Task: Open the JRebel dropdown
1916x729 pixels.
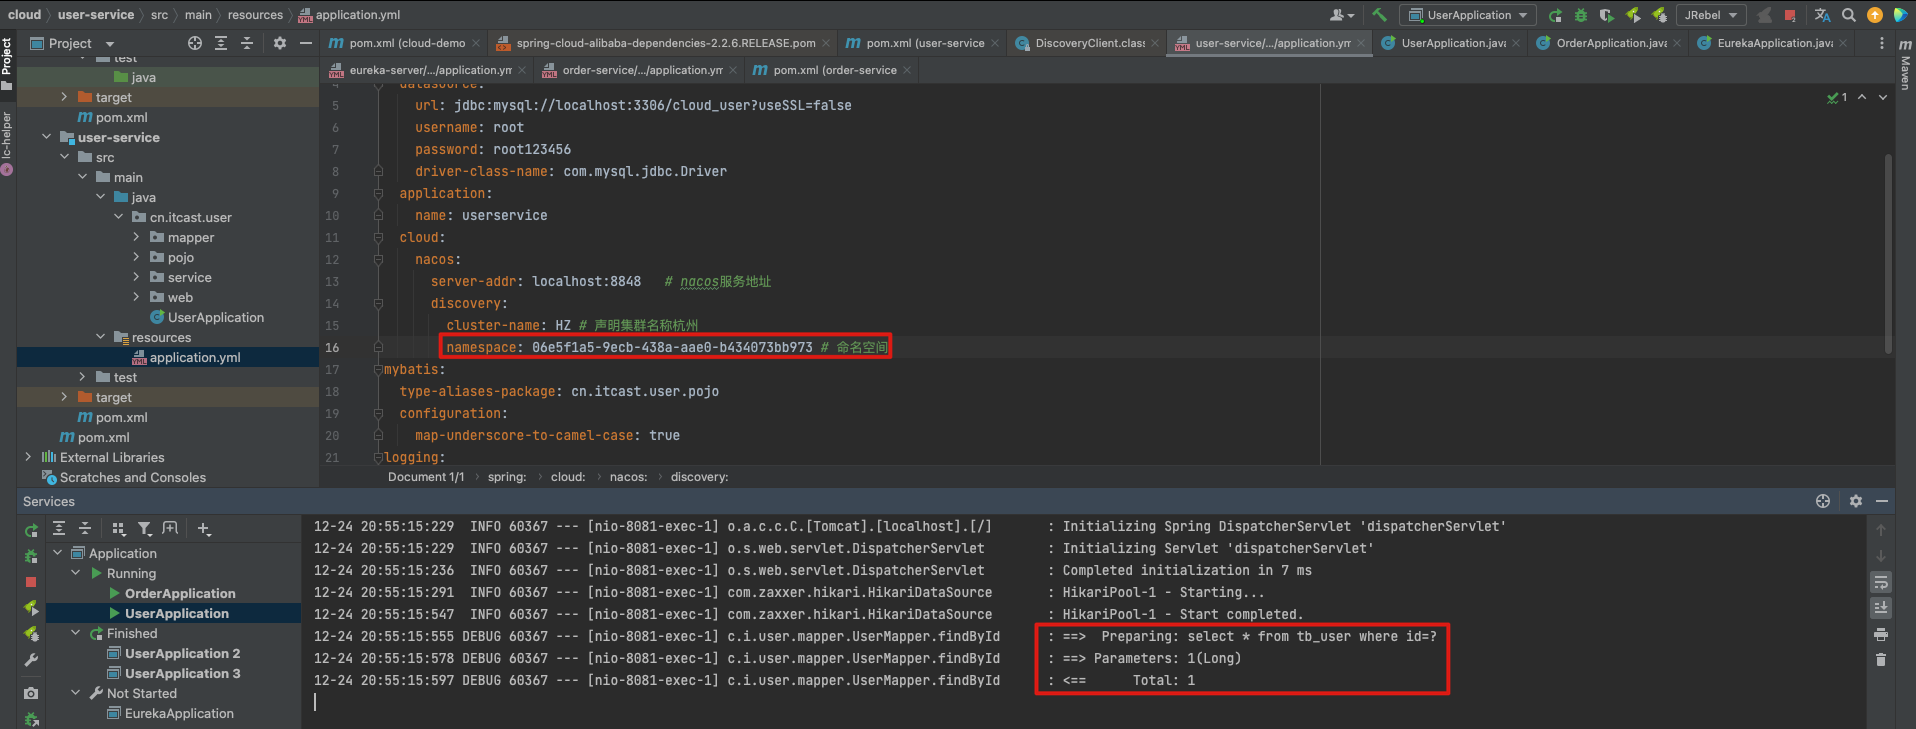Action: (x=1711, y=15)
